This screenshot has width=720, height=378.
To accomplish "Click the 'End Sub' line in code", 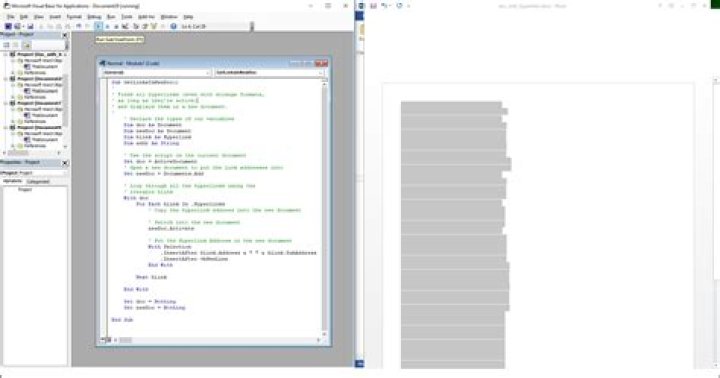I will coord(122,320).
